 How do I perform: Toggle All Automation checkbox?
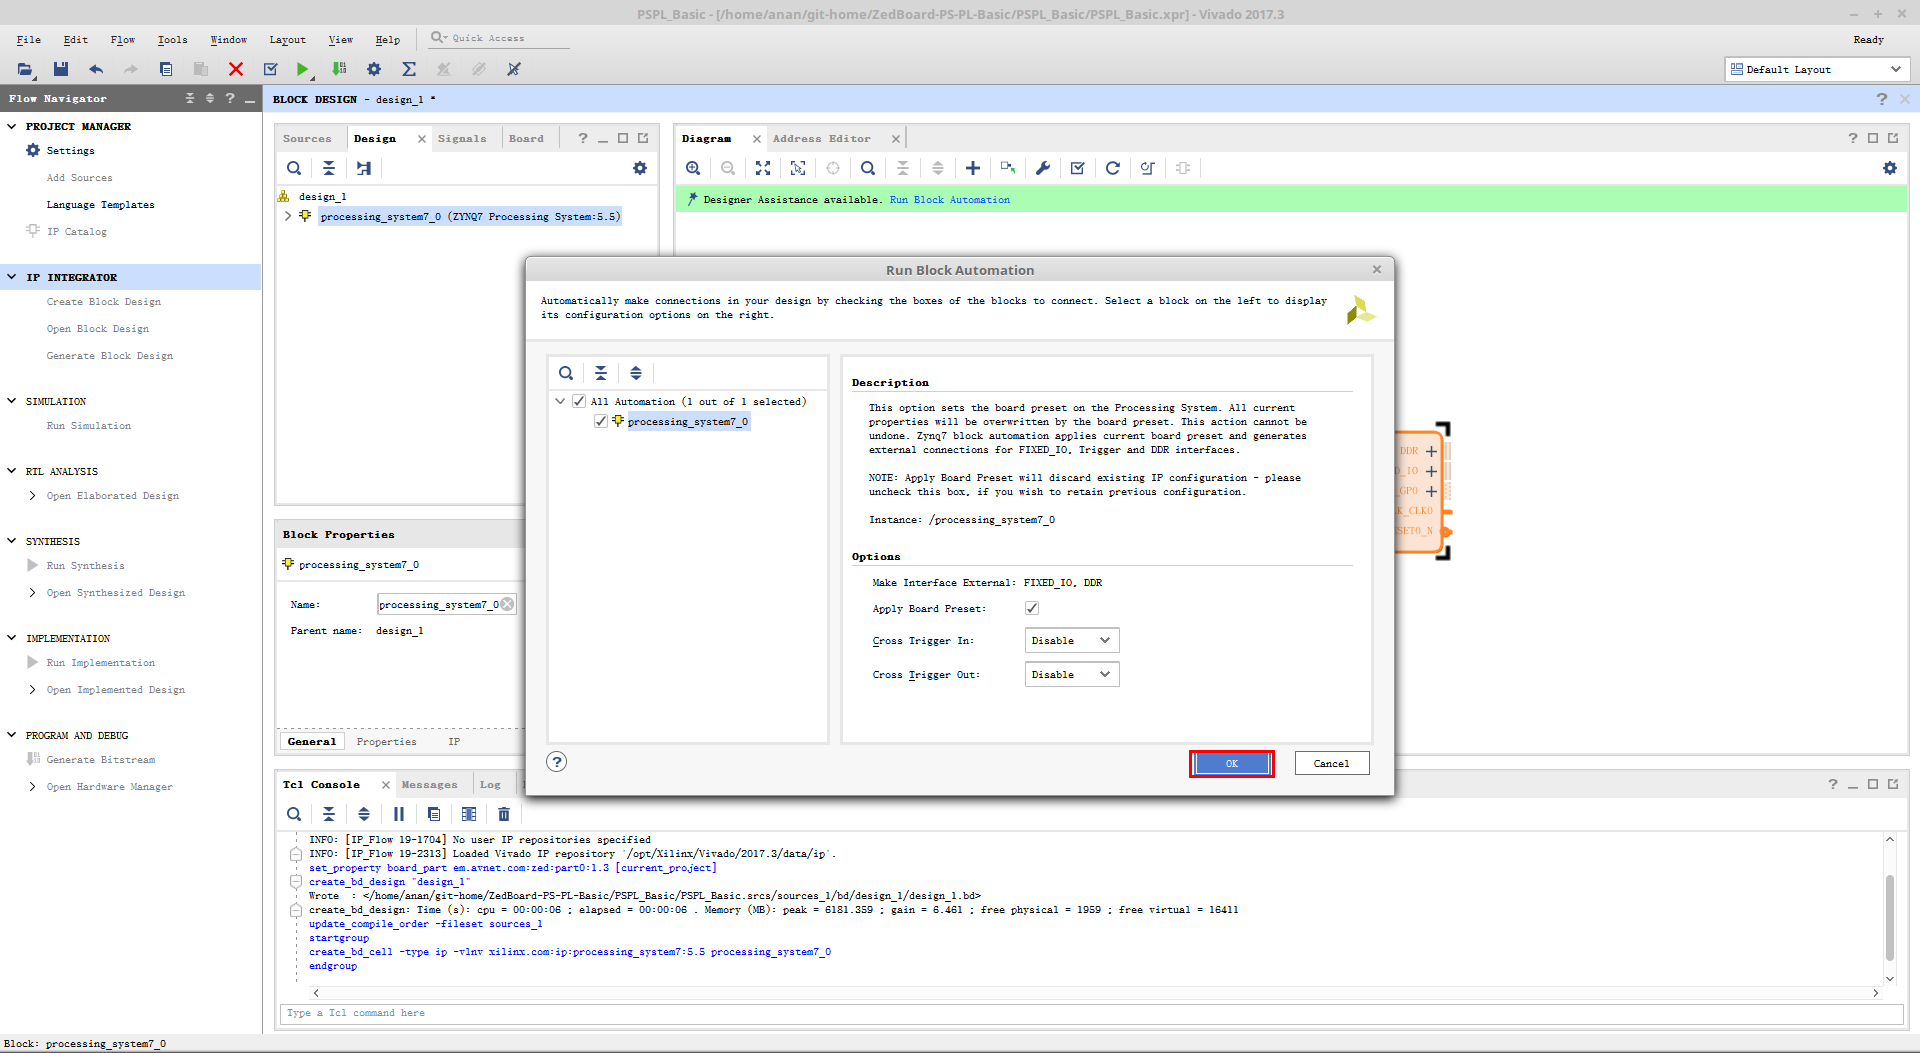pyautogui.click(x=579, y=401)
